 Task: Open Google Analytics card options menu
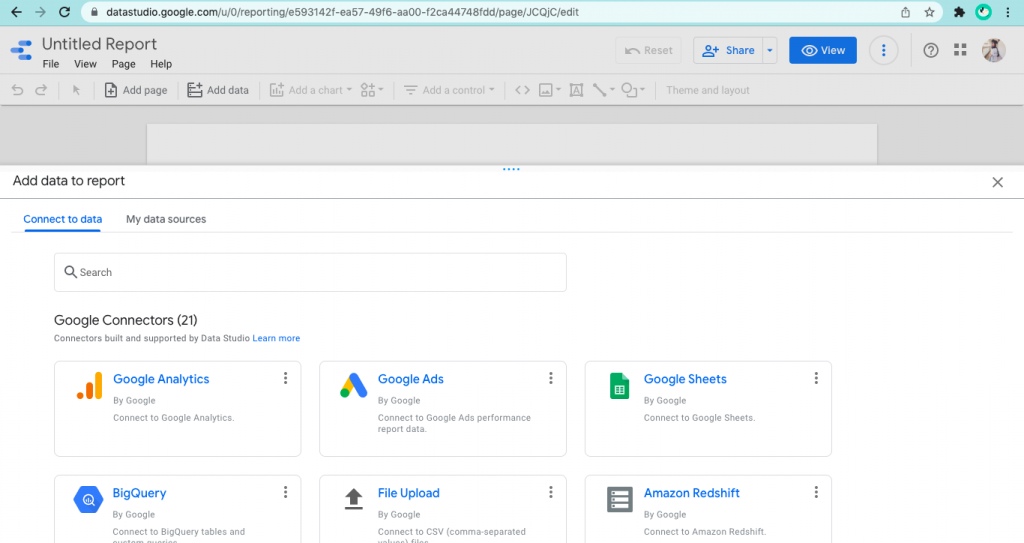pos(285,378)
